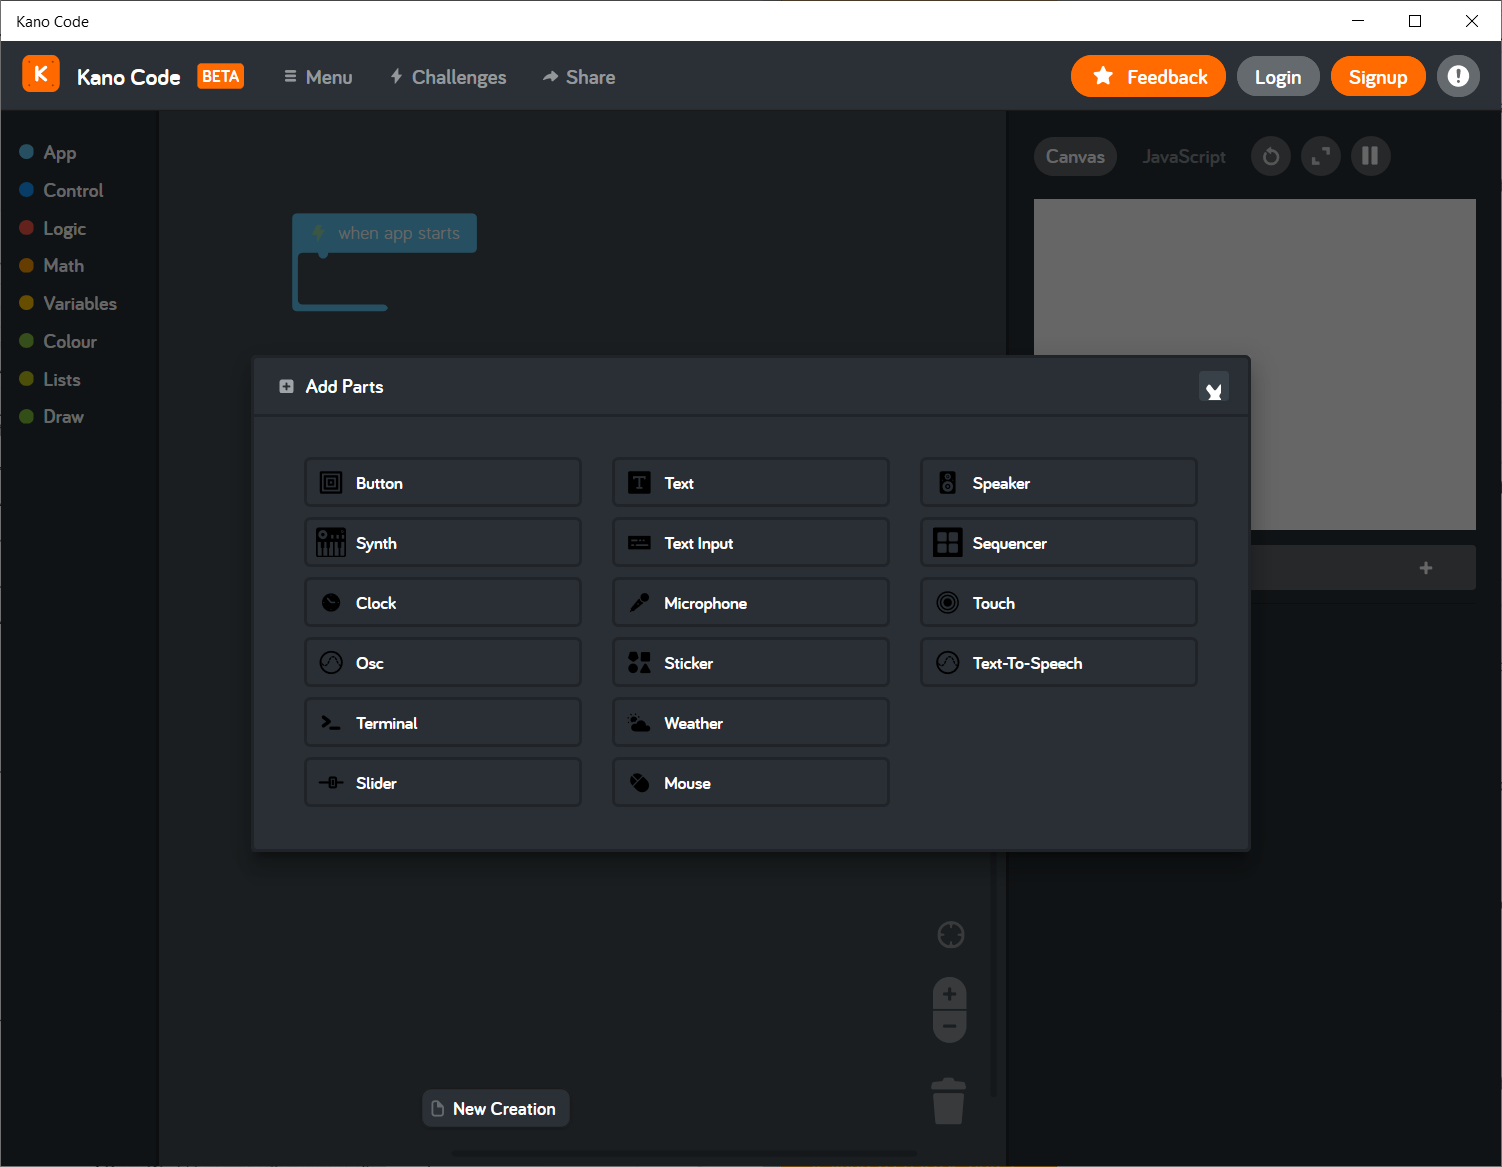This screenshot has height=1167, width=1502.
Task: Open the Challenges section
Action: 447,76
